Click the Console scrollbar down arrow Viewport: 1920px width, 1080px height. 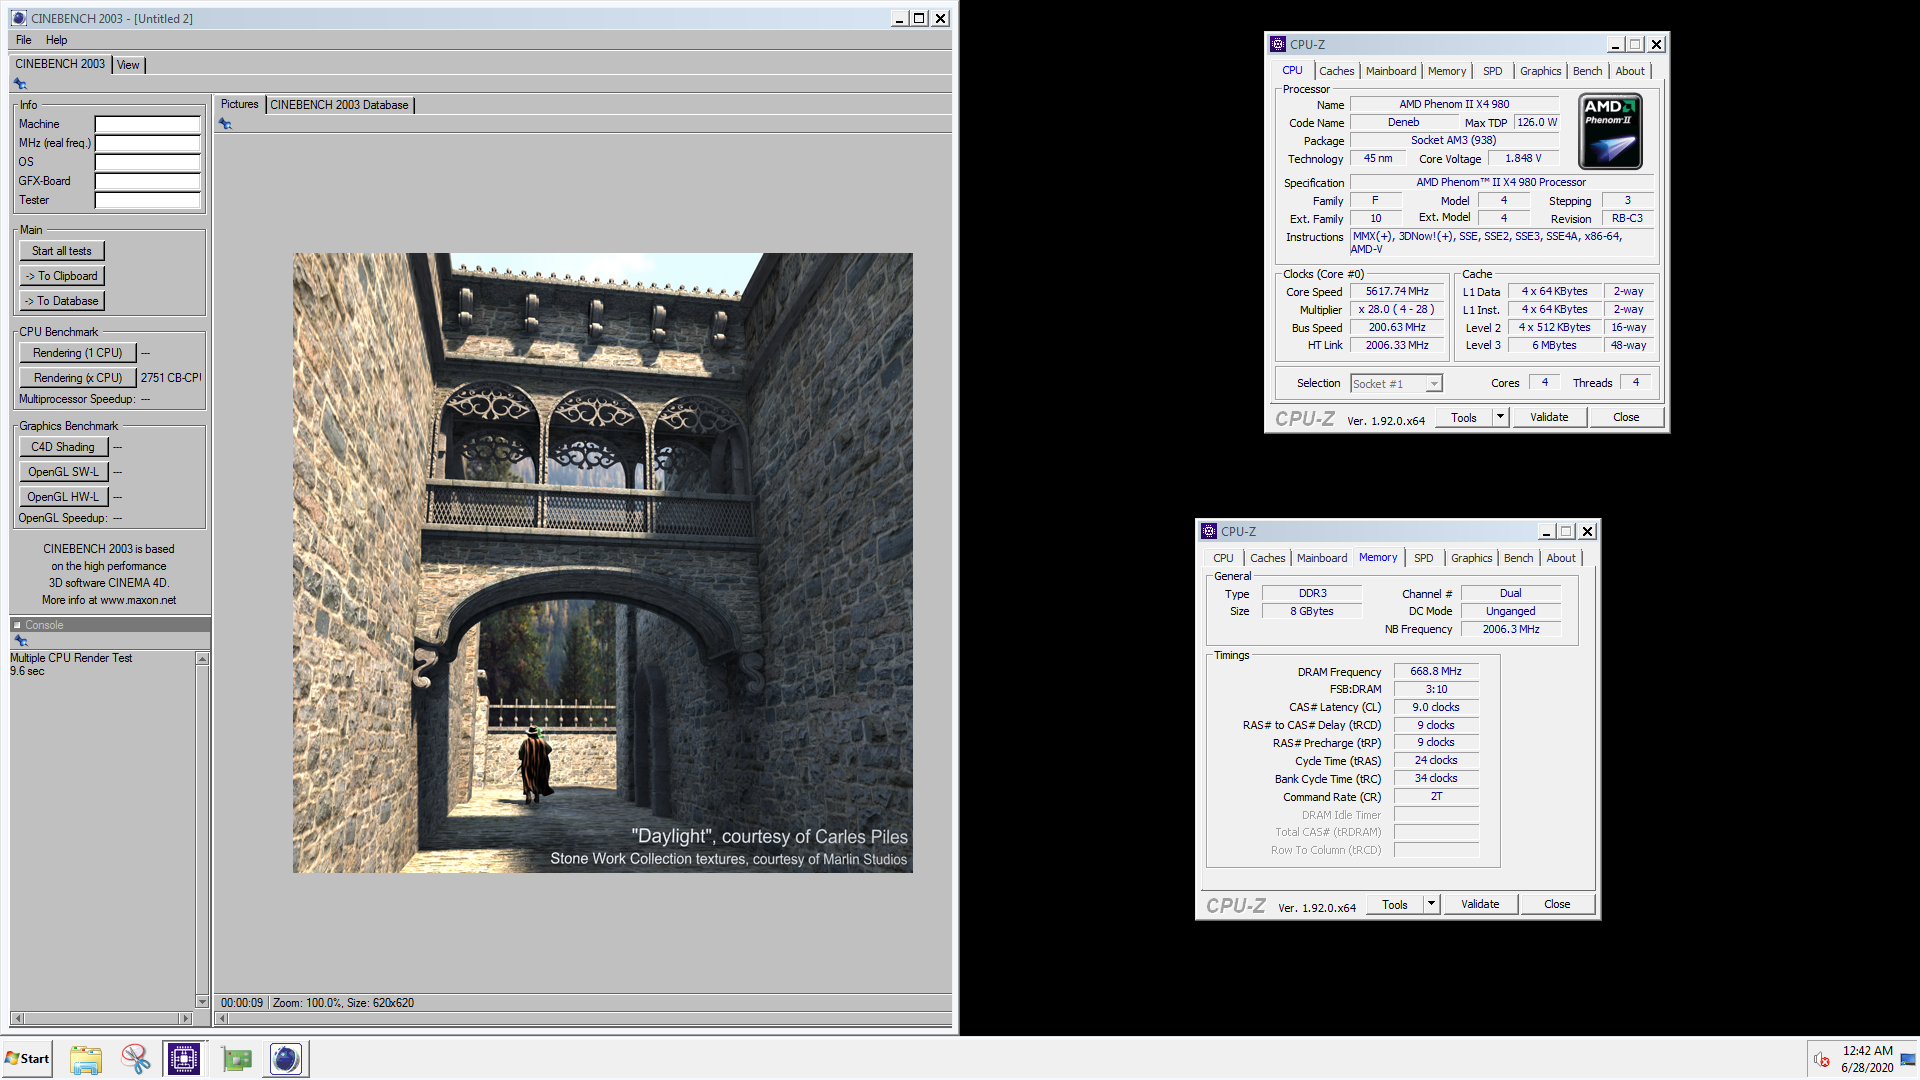tap(202, 1001)
